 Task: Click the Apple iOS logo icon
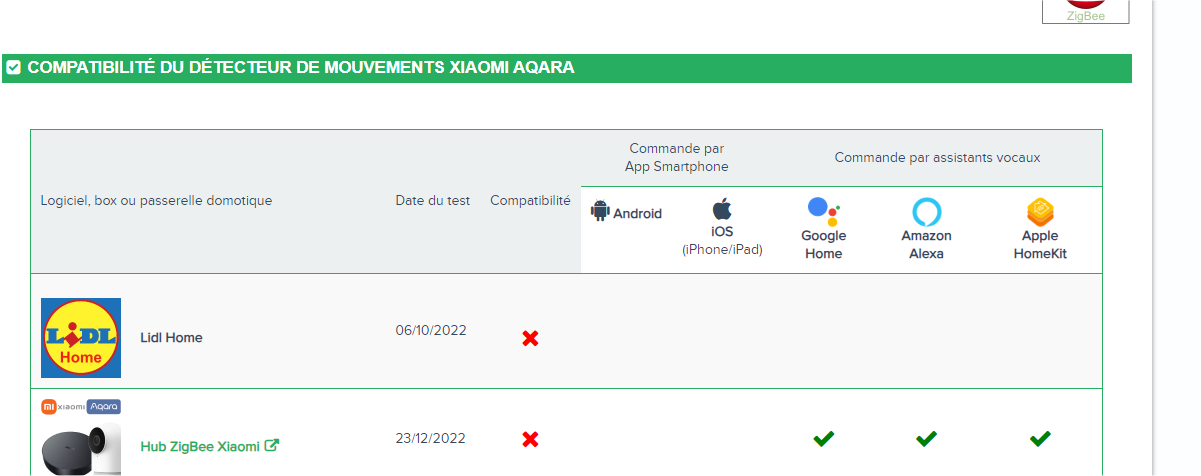point(722,209)
